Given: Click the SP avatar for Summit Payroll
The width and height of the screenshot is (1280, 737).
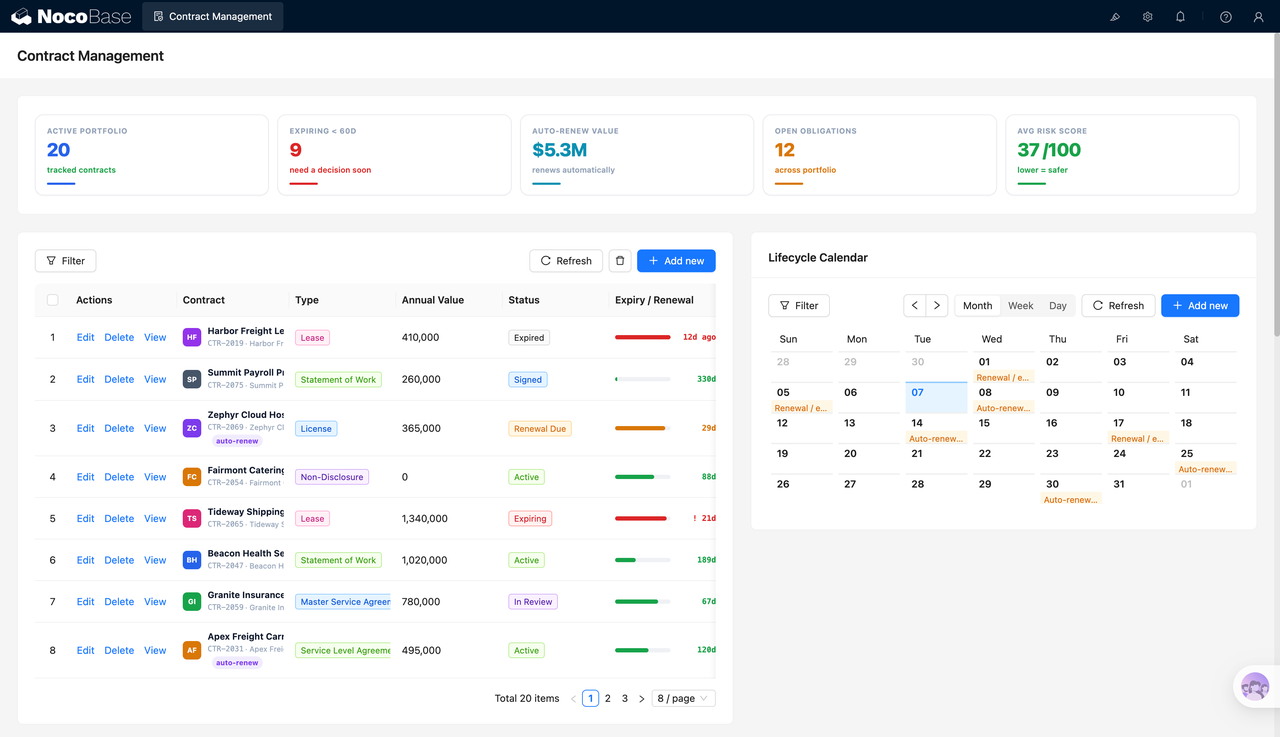Looking at the screenshot, I should [192, 379].
